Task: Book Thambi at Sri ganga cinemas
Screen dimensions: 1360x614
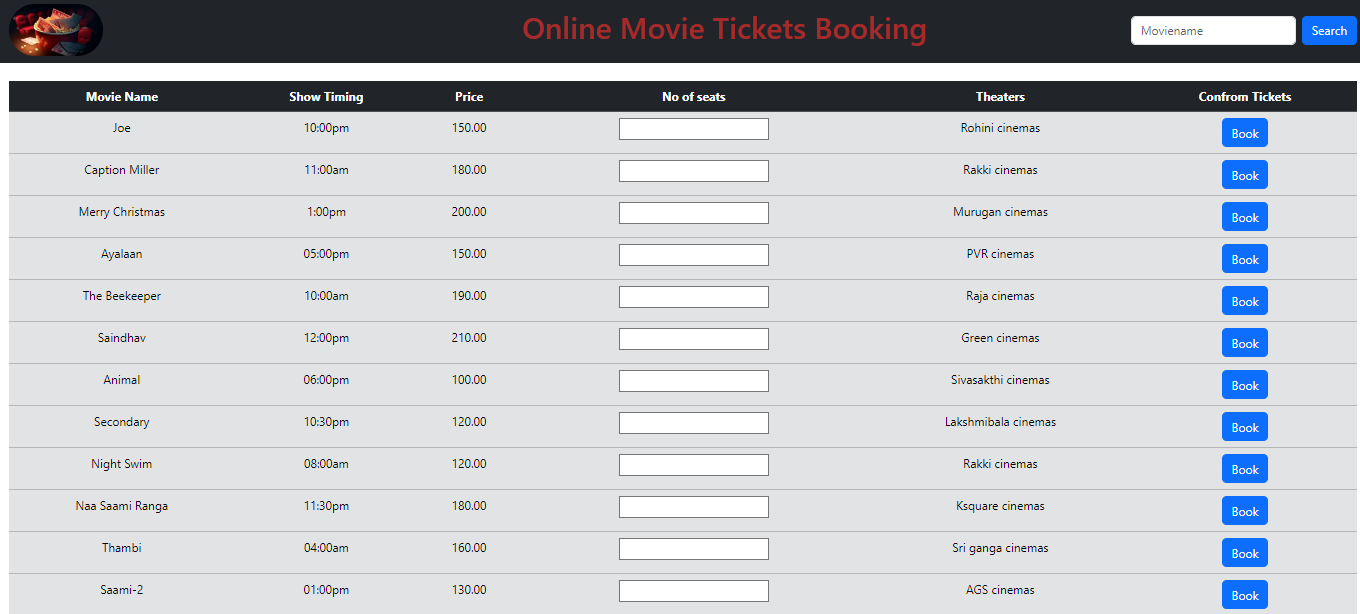Action: (x=1244, y=553)
